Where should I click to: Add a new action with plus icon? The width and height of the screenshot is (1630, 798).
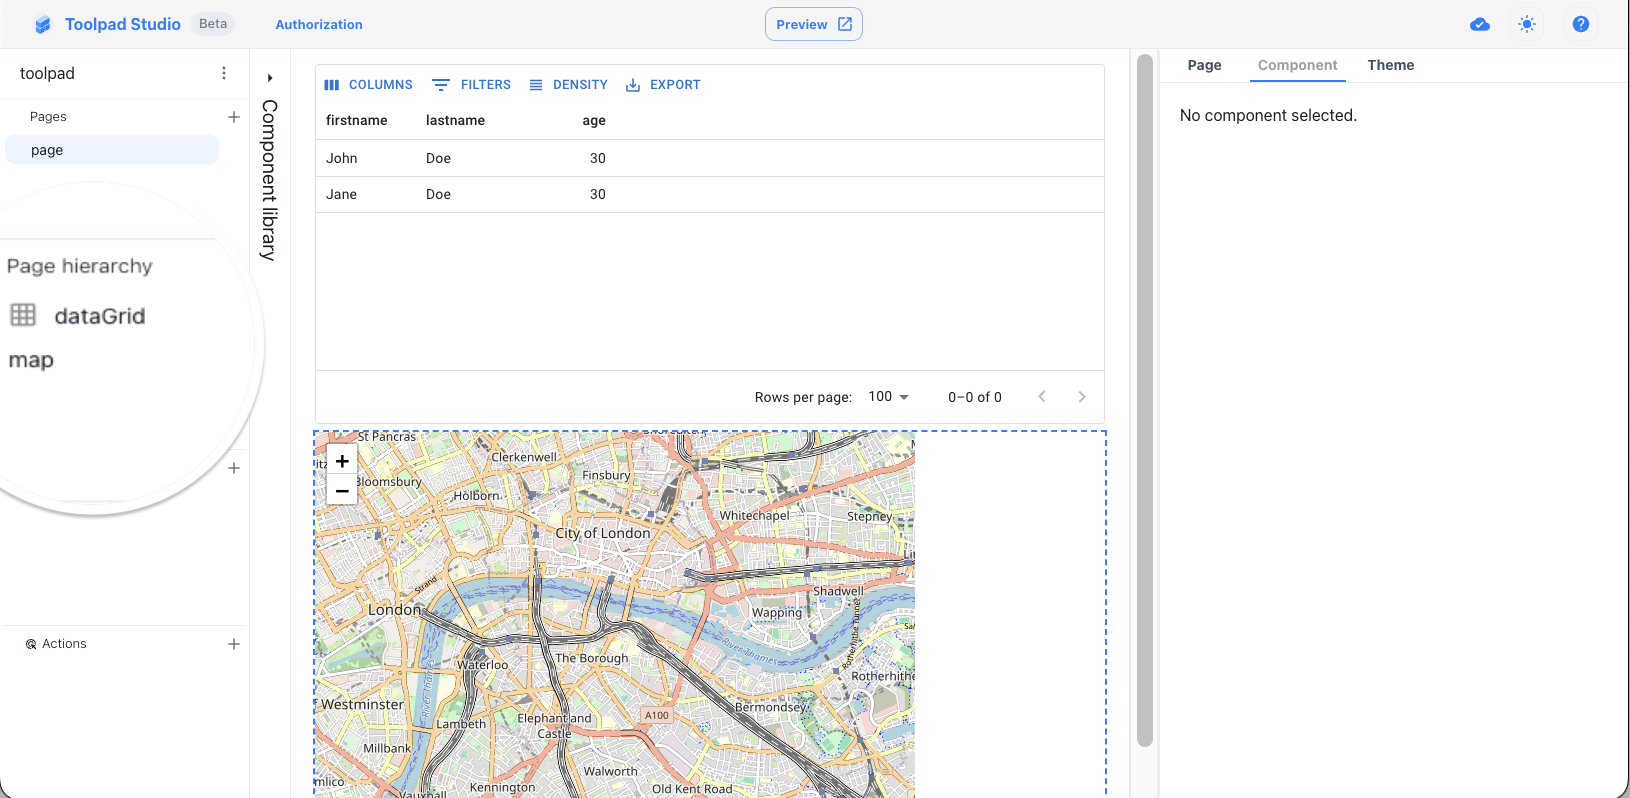234,644
